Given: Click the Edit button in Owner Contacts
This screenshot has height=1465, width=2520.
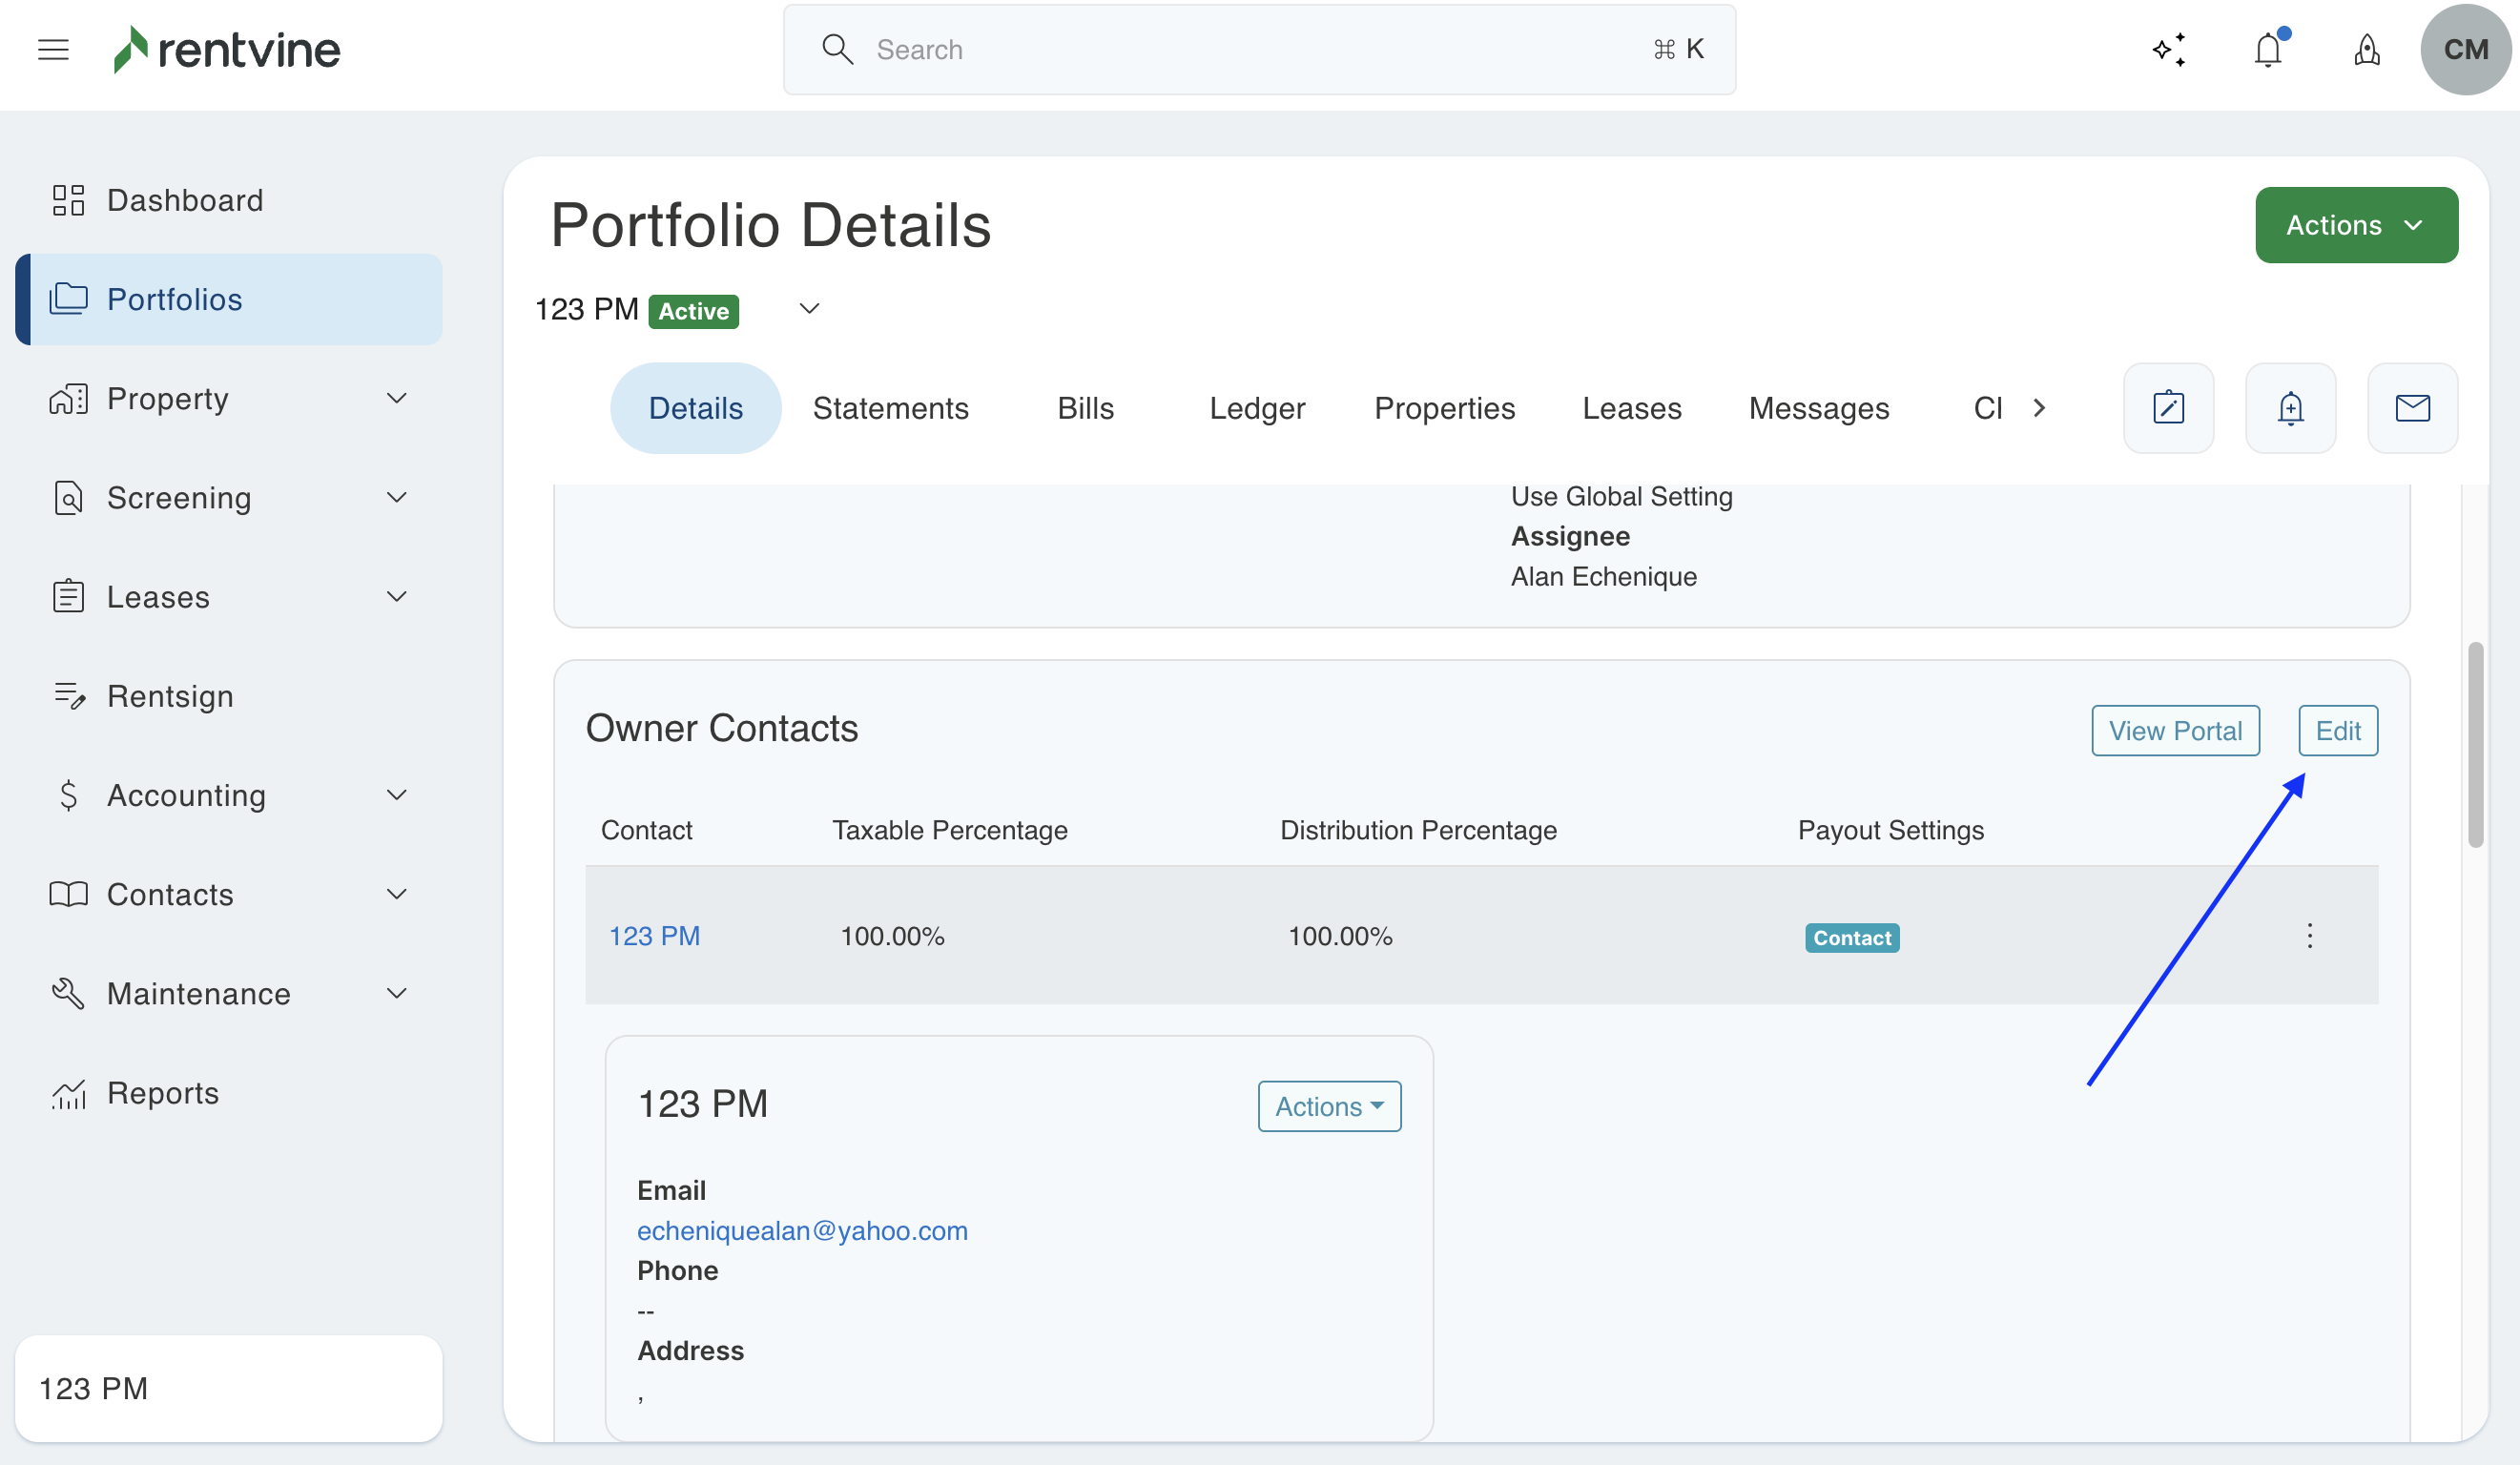Looking at the screenshot, I should click(2337, 731).
